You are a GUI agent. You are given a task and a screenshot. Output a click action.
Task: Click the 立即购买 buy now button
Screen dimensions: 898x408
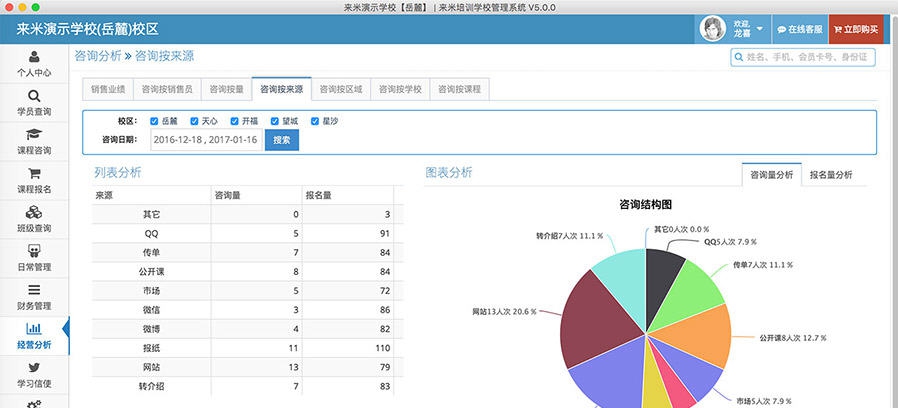pyautogui.click(x=856, y=29)
